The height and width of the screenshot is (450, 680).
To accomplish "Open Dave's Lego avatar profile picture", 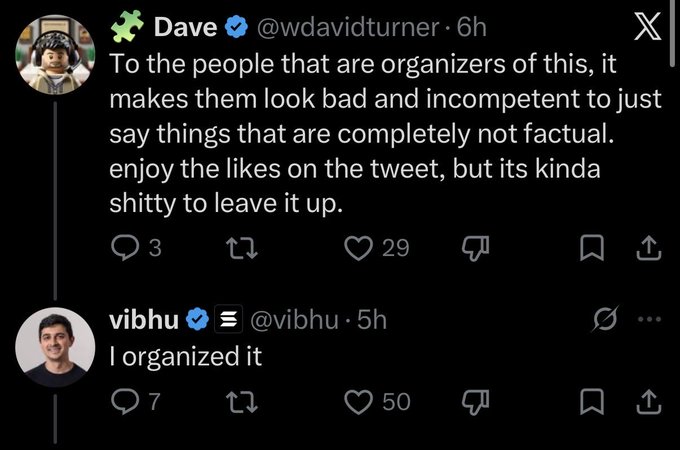I will [x=55, y=55].
